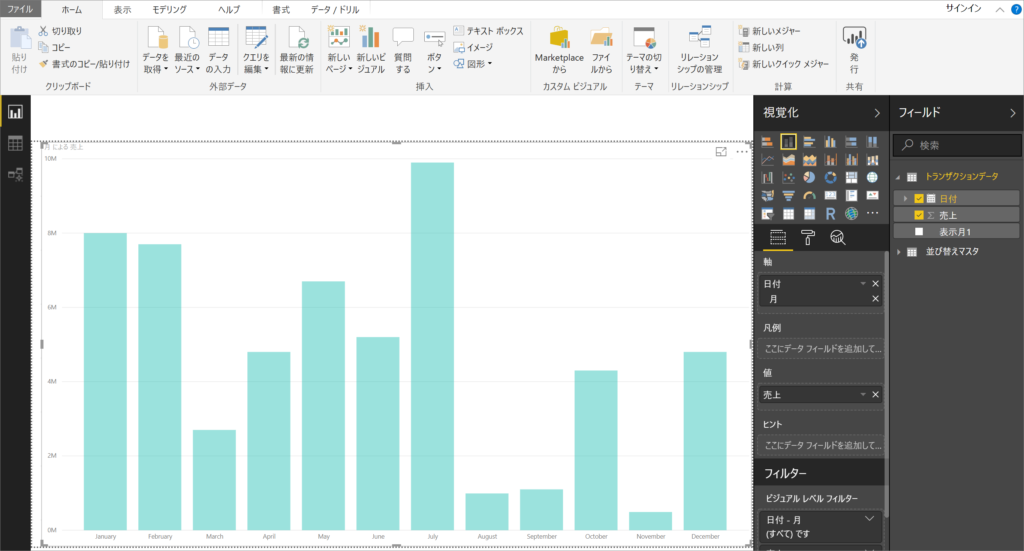Click the フィールド search box
This screenshot has width=1024, height=551.
tap(957, 145)
